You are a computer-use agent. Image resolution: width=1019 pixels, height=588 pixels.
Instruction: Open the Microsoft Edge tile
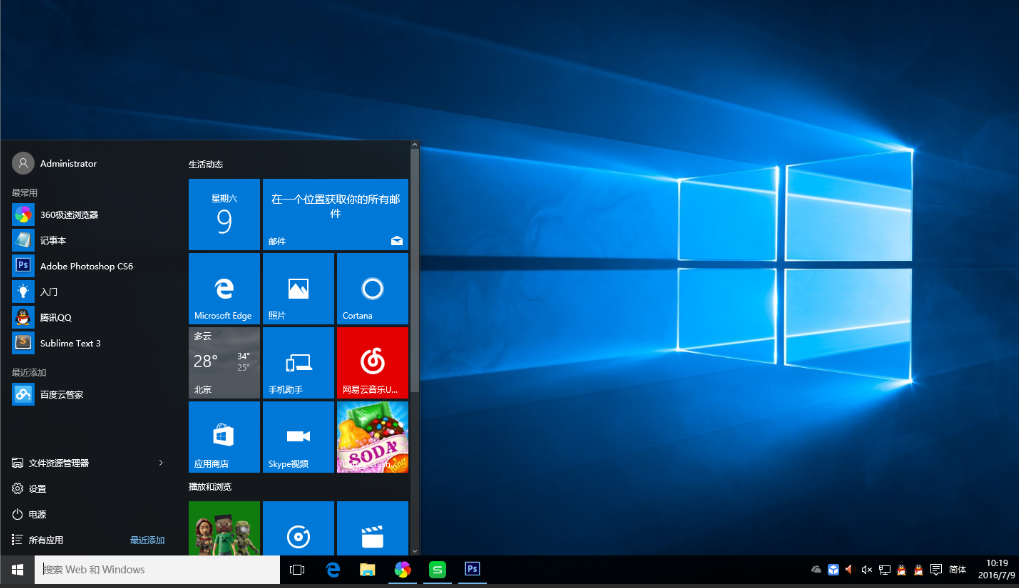click(x=224, y=289)
